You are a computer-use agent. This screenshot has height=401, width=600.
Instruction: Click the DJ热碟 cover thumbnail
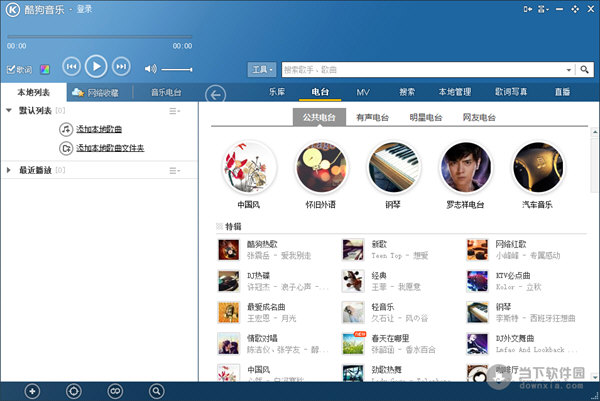[229, 281]
